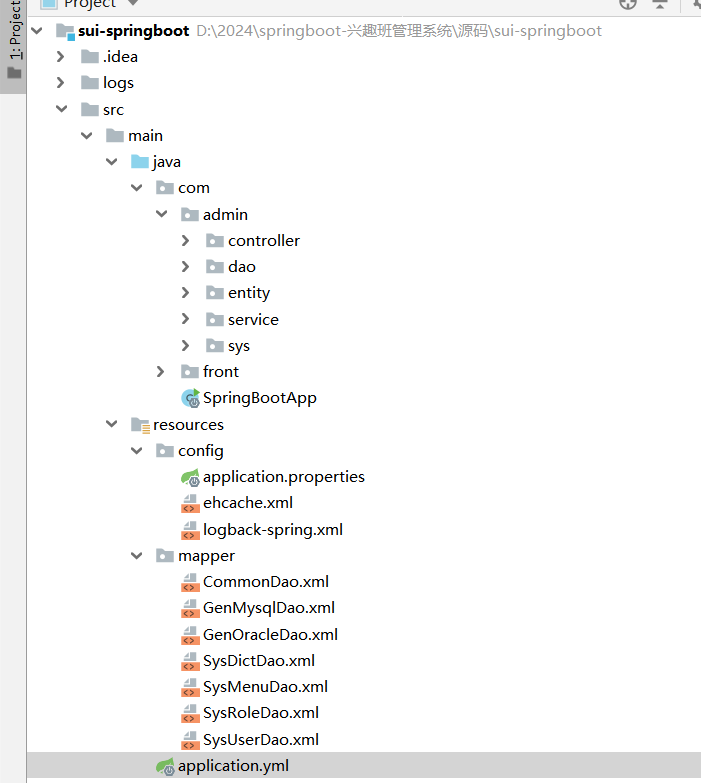The image size is (701, 783).
Task: Expand the controller package
Action: [186, 241]
